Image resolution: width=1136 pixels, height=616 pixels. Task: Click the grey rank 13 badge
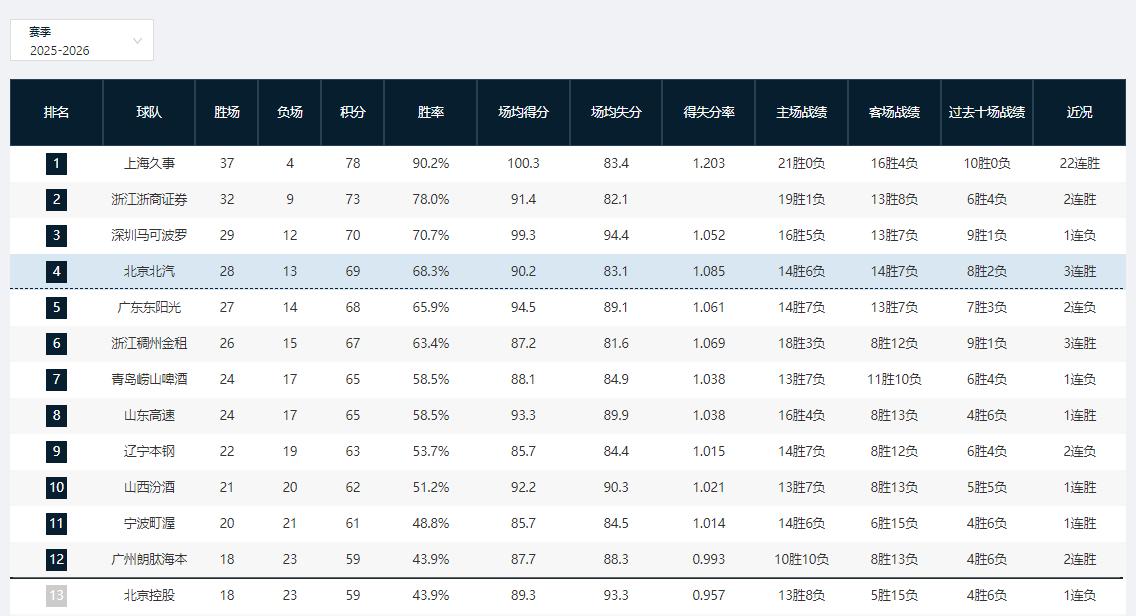(57, 596)
